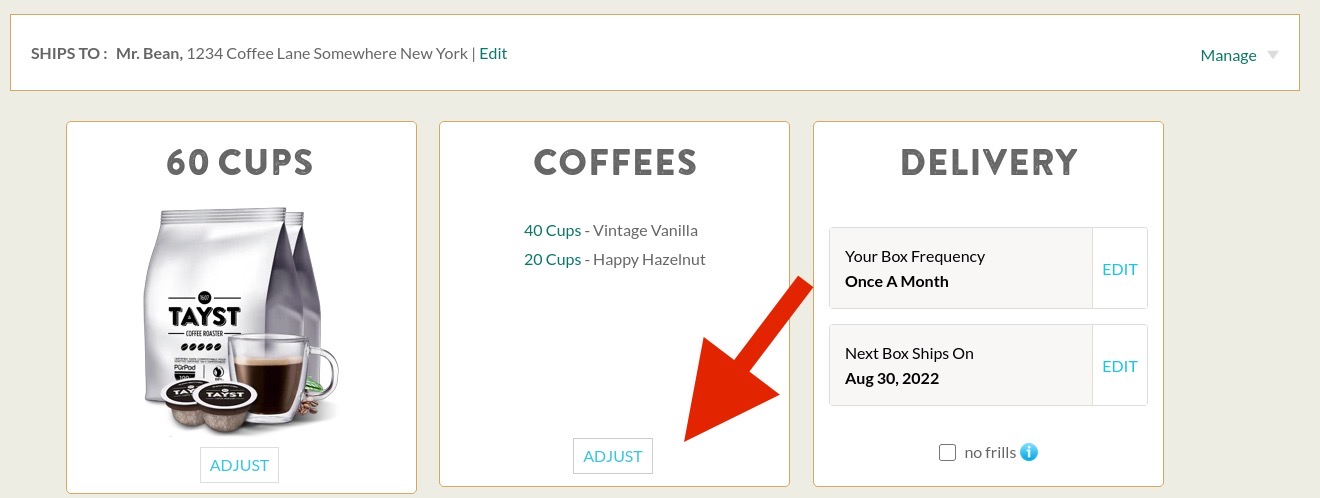Click the DELIVERY card heading
1320x498 pixels.
(988, 163)
